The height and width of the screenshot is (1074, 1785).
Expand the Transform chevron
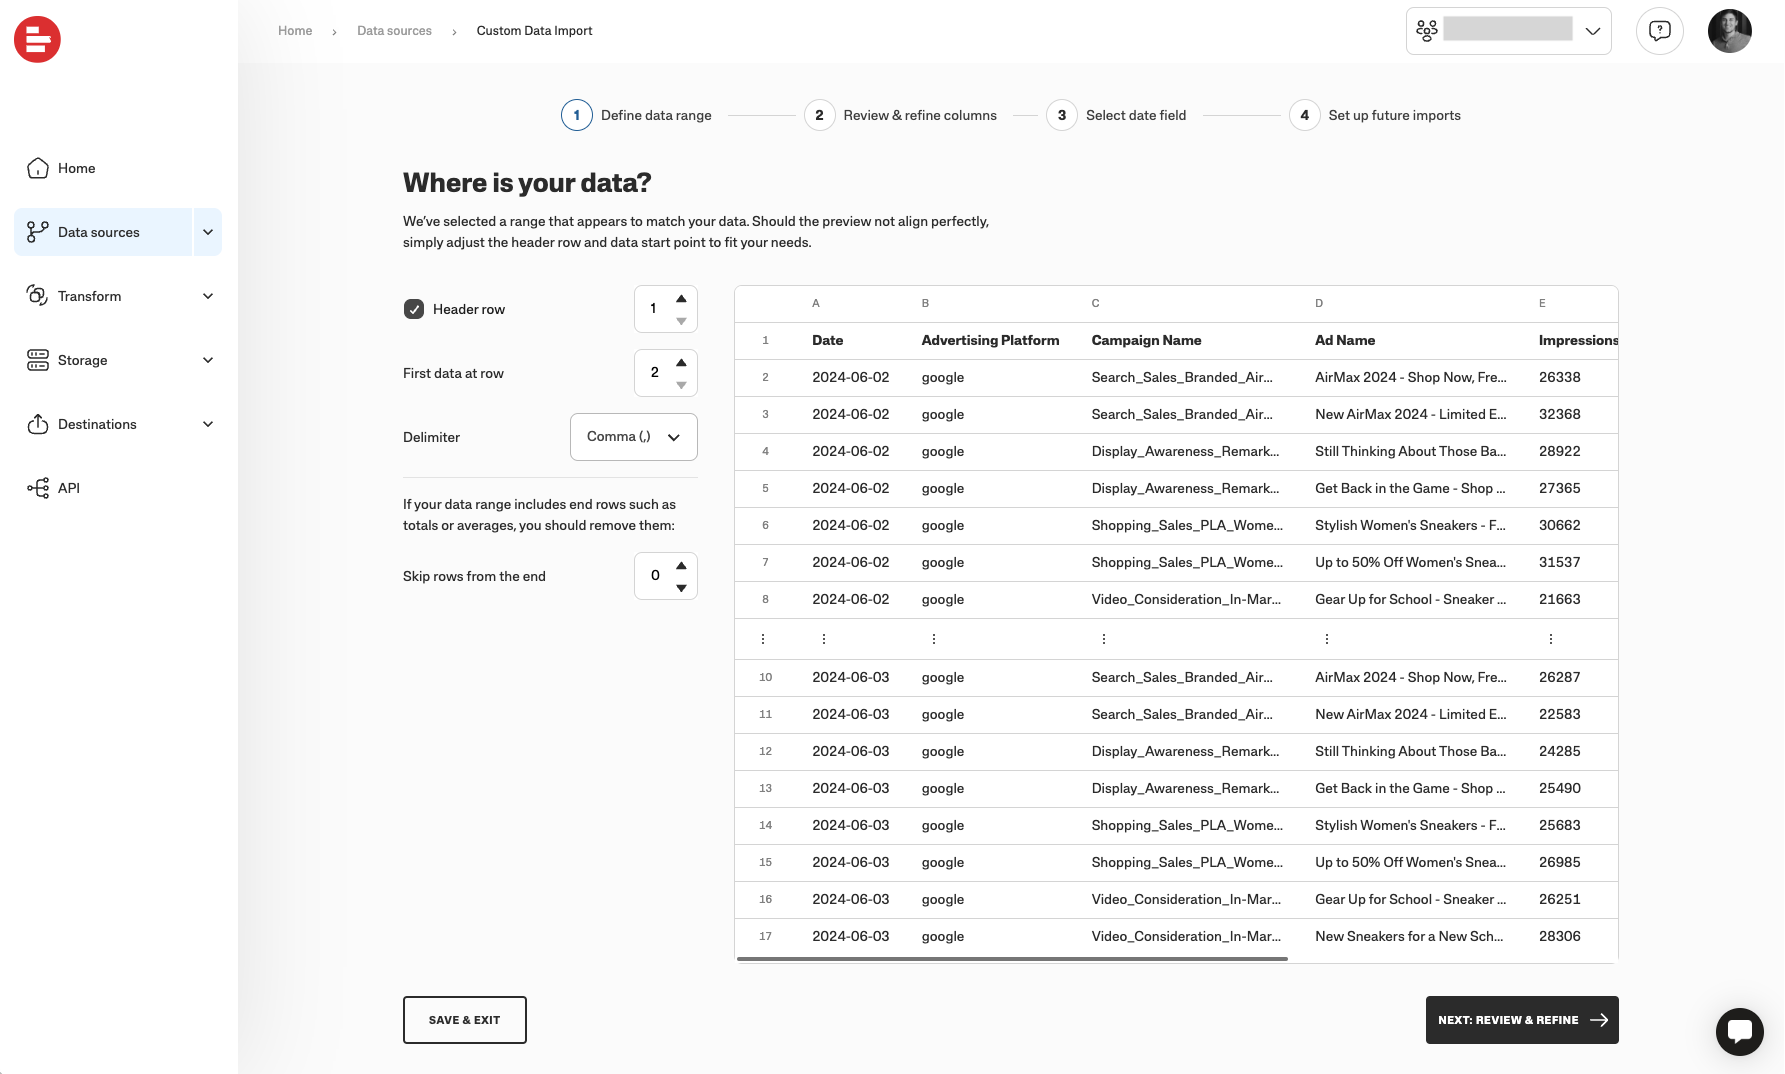[x=208, y=296]
